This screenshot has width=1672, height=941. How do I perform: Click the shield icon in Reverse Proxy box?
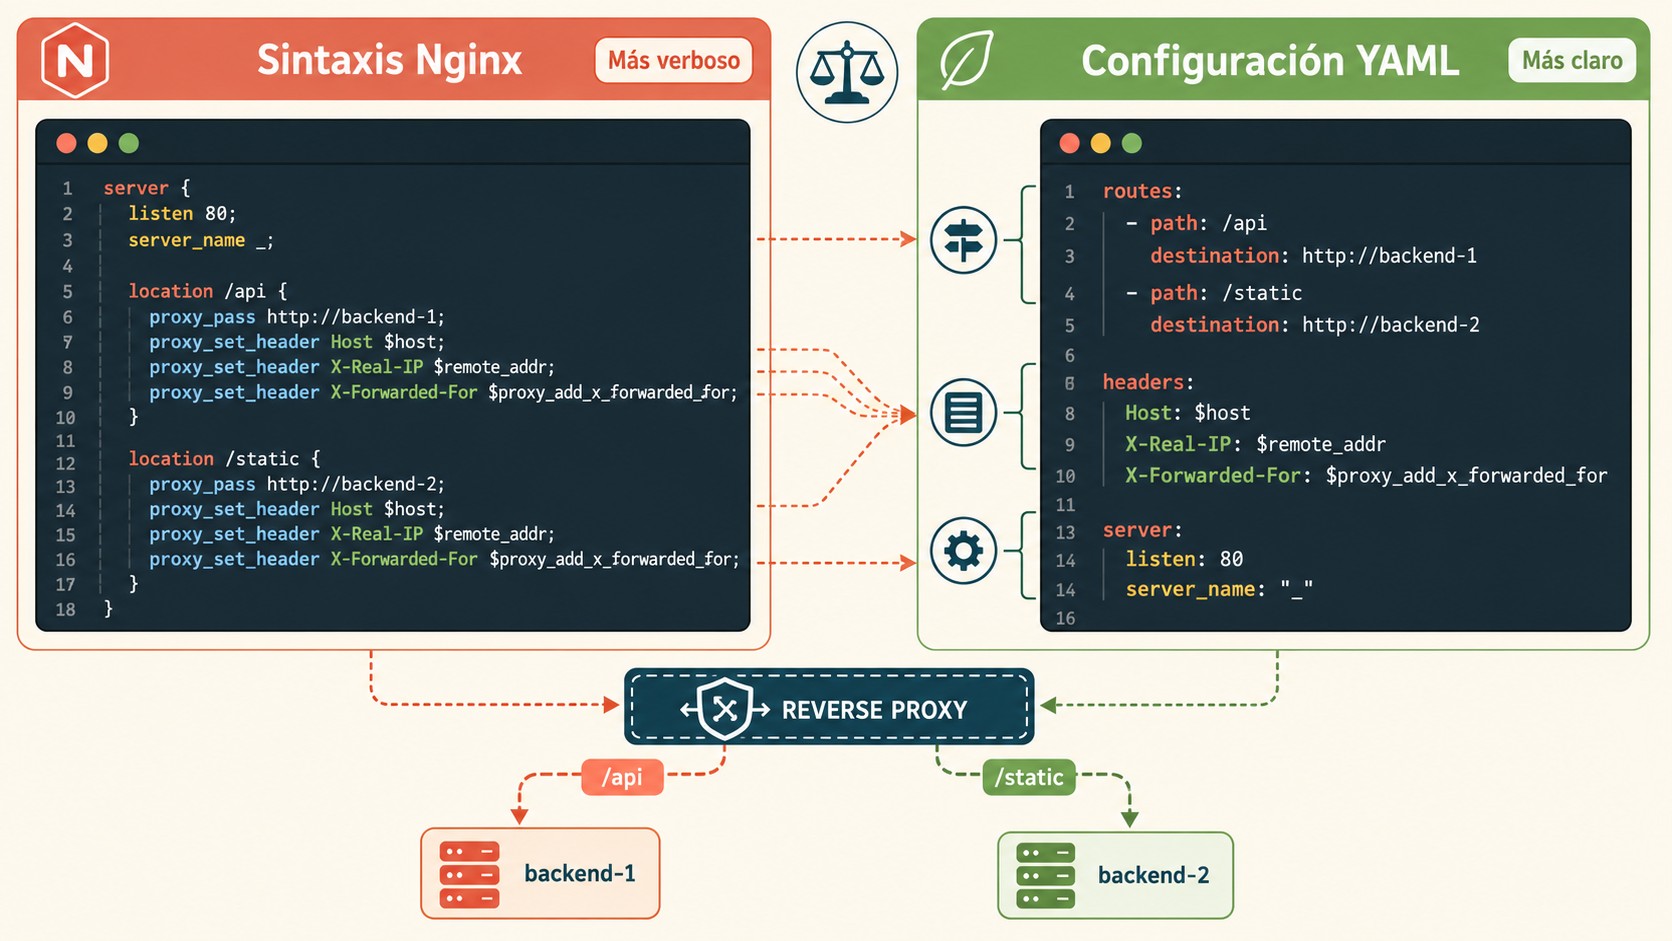(x=725, y=709)
